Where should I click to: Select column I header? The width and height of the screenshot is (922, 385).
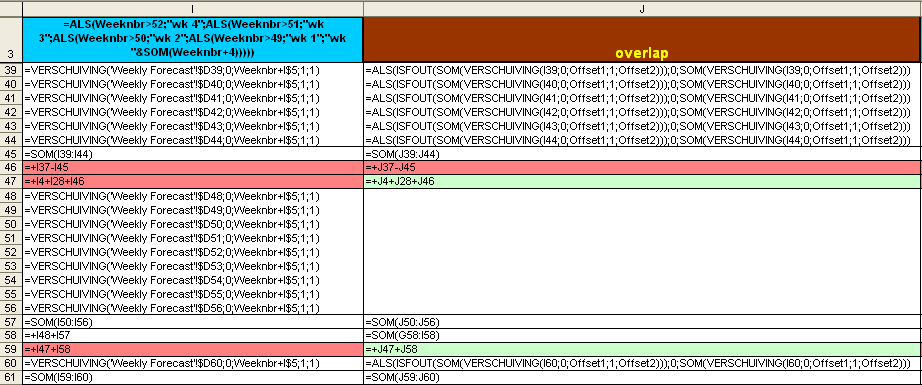193,9
